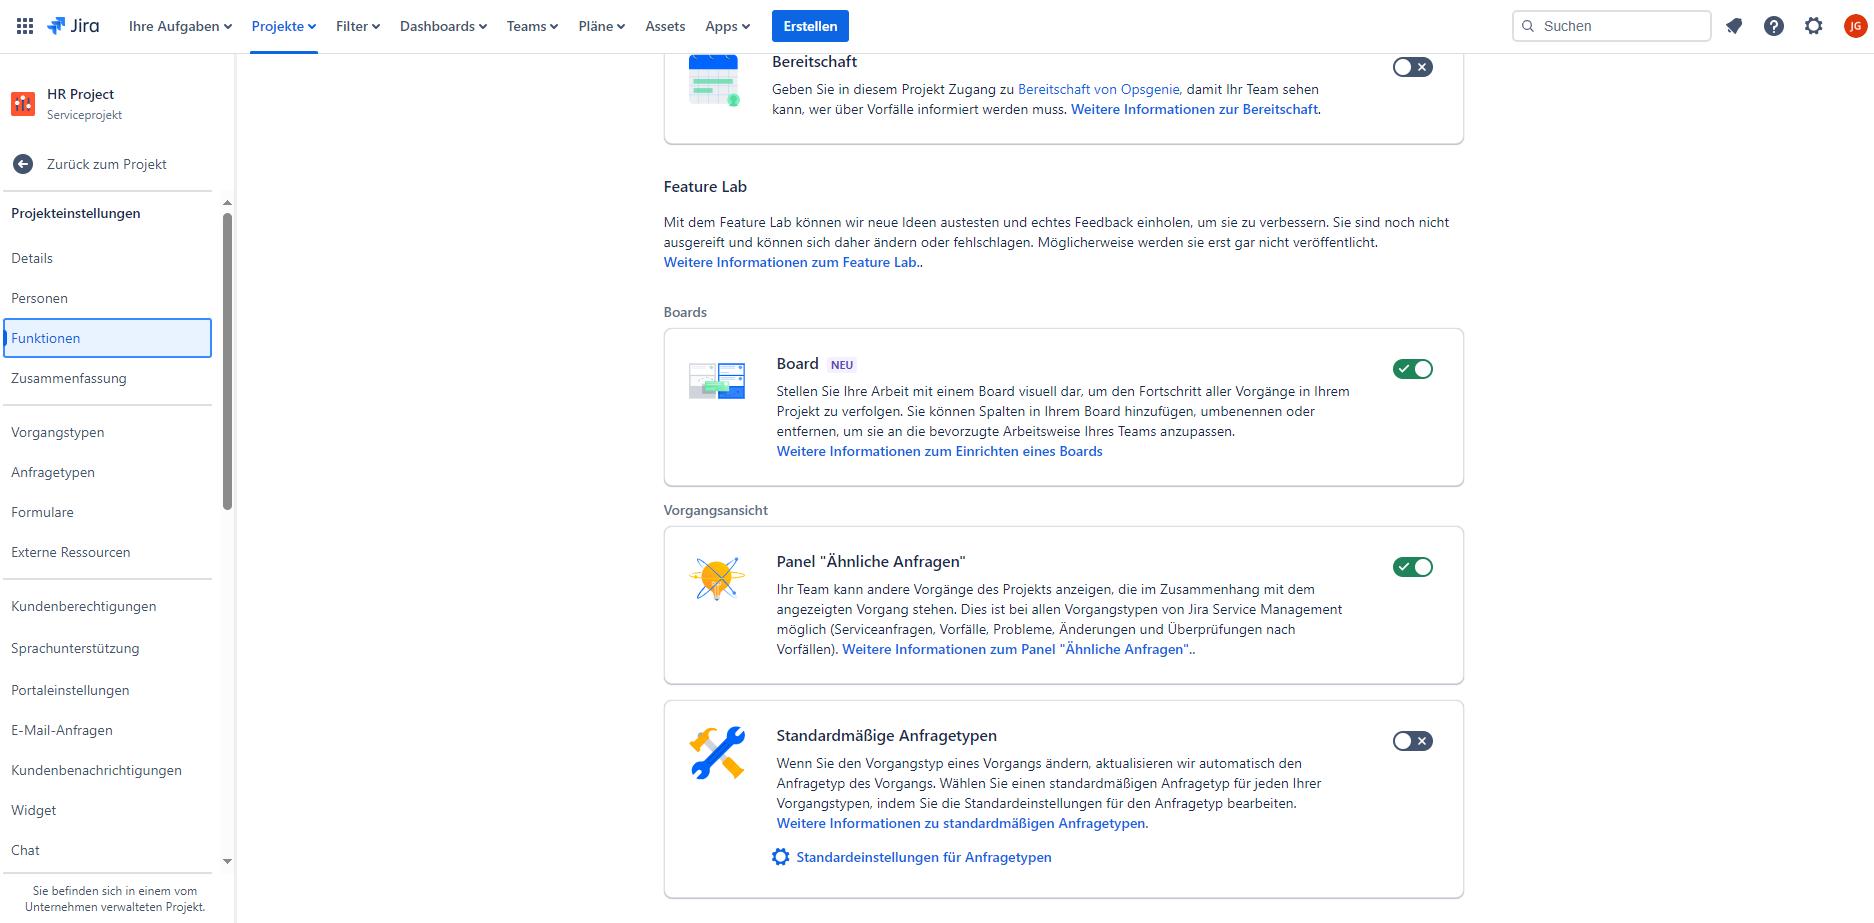
Task: Expand the Filter dropdown menu
Action: pos(357,26)
